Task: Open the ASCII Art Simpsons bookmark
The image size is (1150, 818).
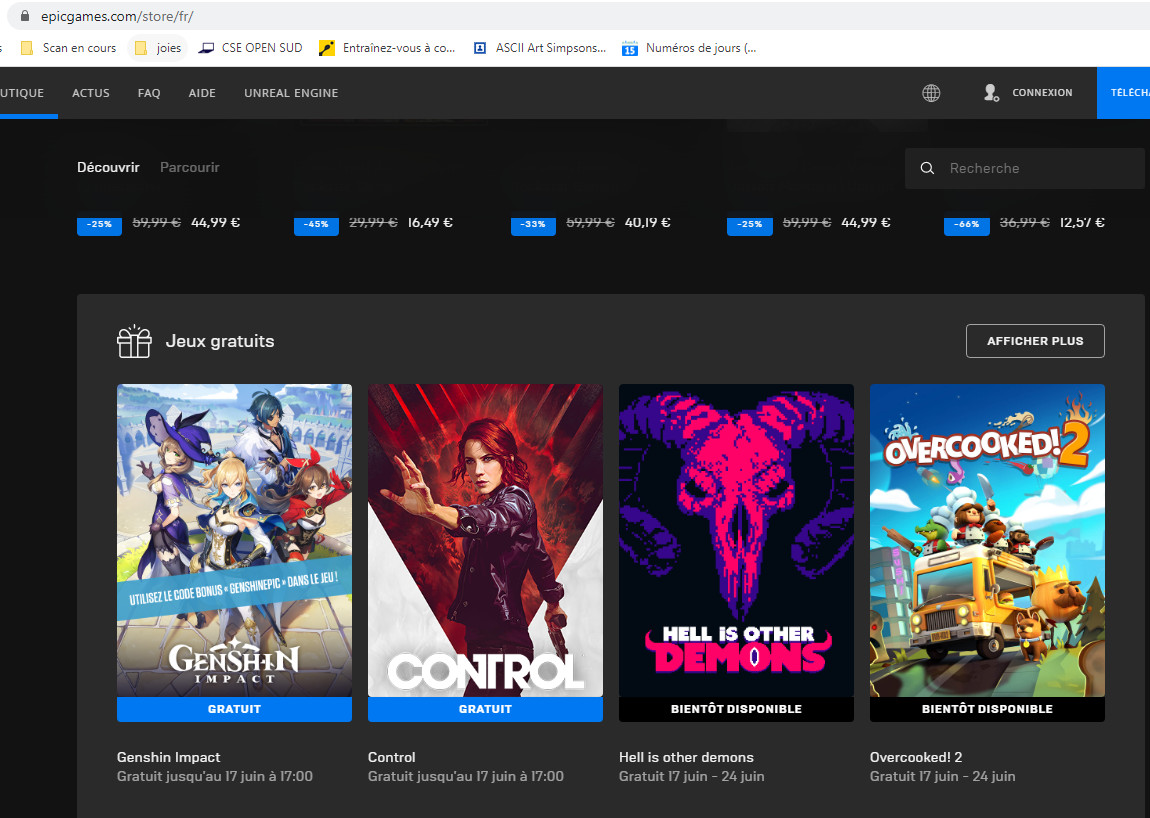Action: pyautogui.click(x=540, y=48)
